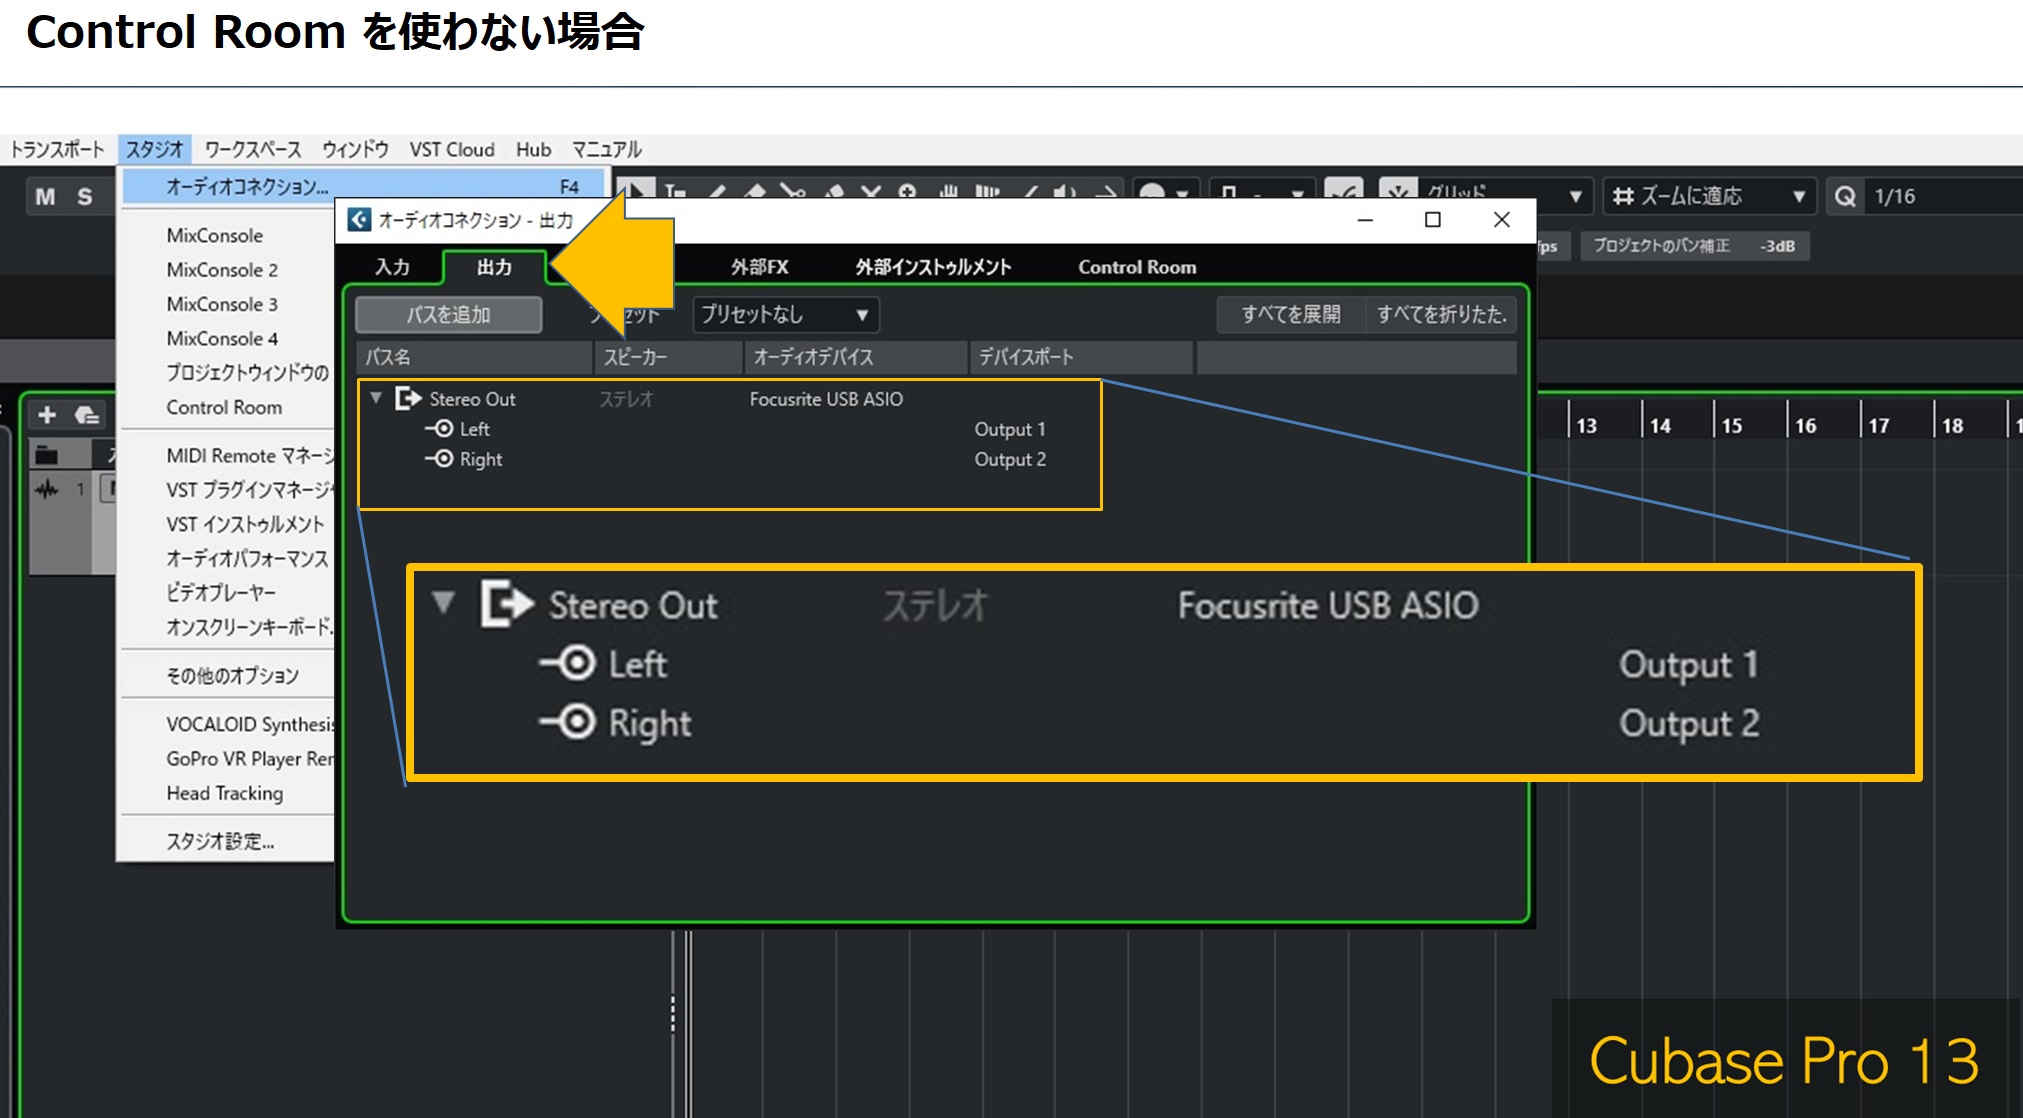Open the マニュアル menu
This screenshot has width=2023, height=1118.
(607, 149)
